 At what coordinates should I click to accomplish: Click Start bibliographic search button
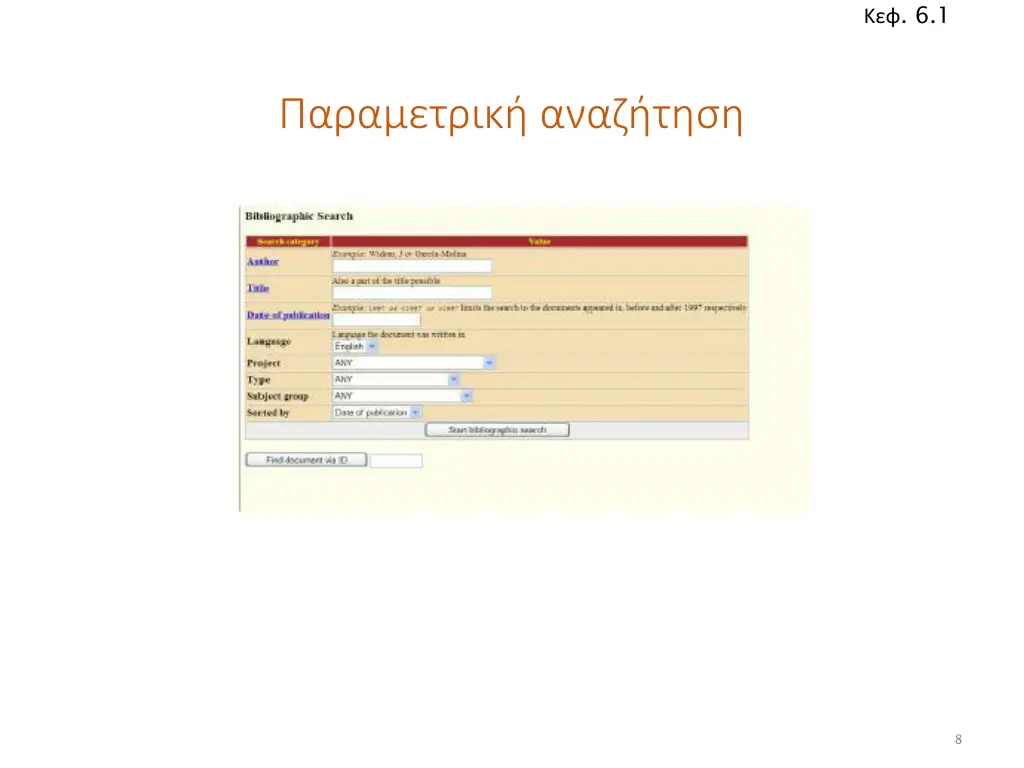497,430
